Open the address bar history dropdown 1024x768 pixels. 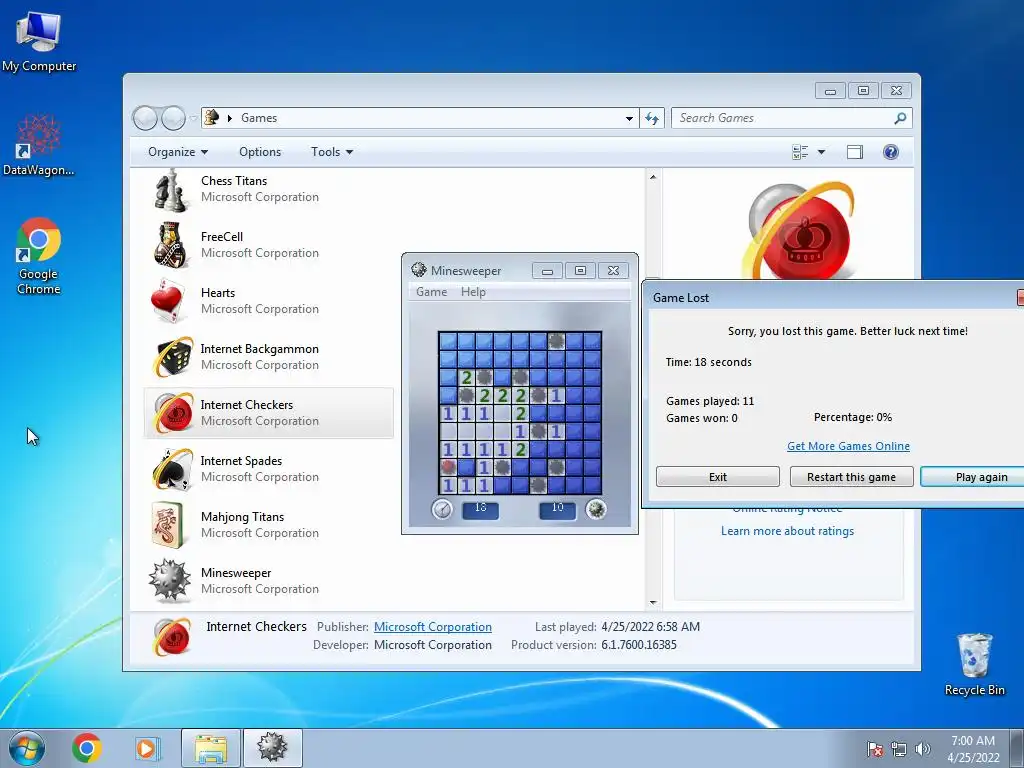629,118
